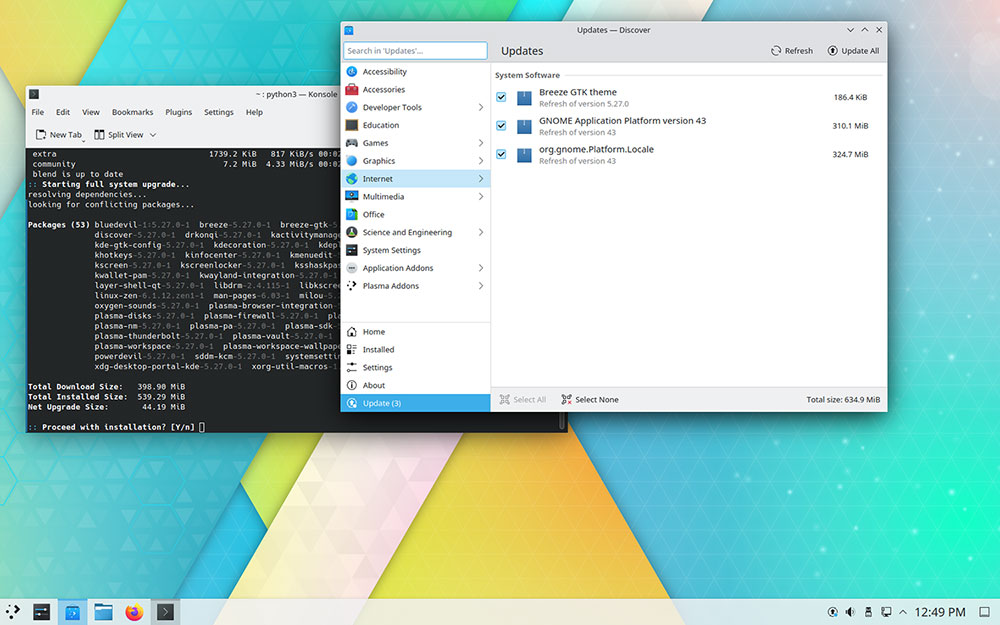Select the Developer Tools category icon
The width and height of the screenshot is (1000, 625).
coord(351,107)
